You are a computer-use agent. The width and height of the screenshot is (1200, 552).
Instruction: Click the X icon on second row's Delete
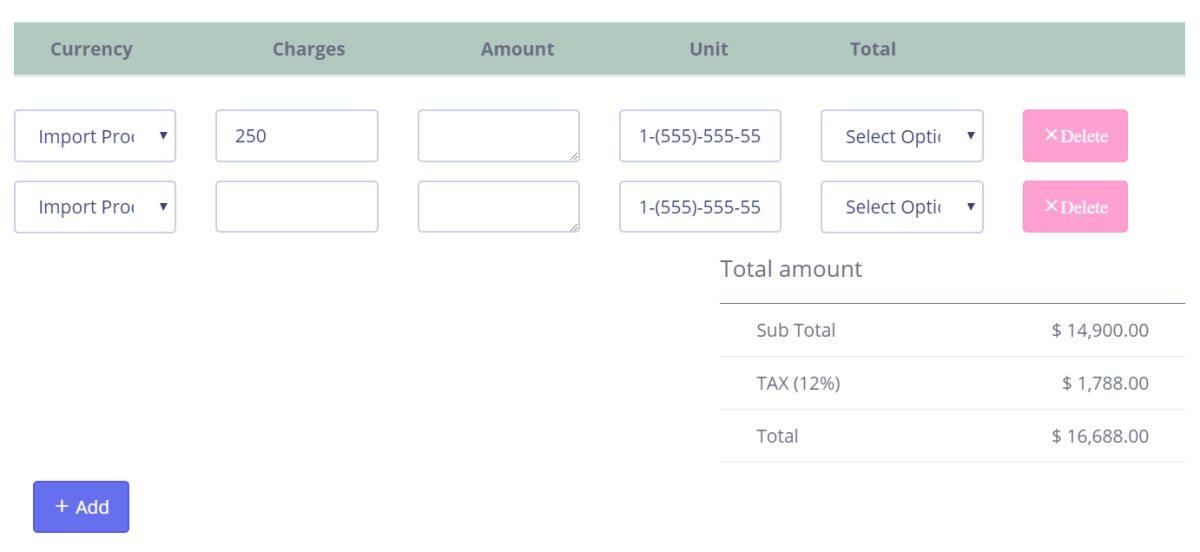coord(1051,206)
